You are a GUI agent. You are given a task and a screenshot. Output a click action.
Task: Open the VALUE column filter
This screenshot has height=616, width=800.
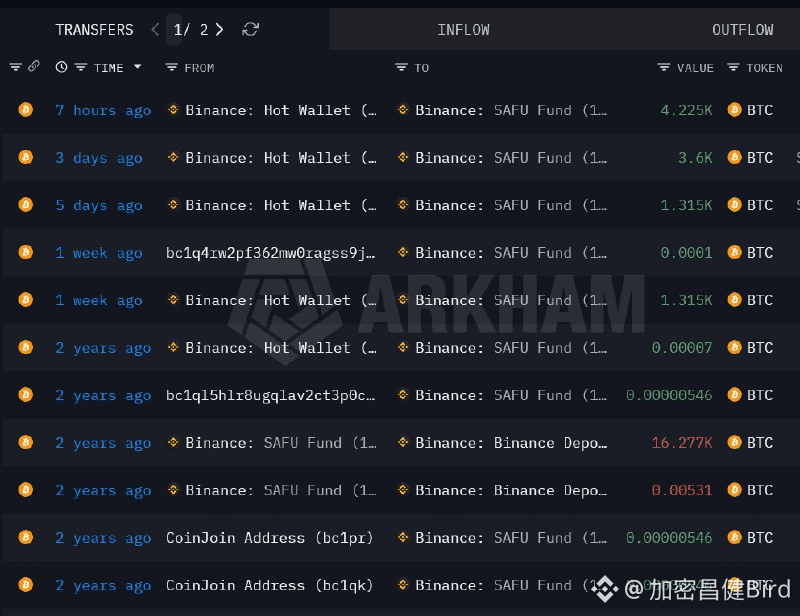tap(663, 67)
